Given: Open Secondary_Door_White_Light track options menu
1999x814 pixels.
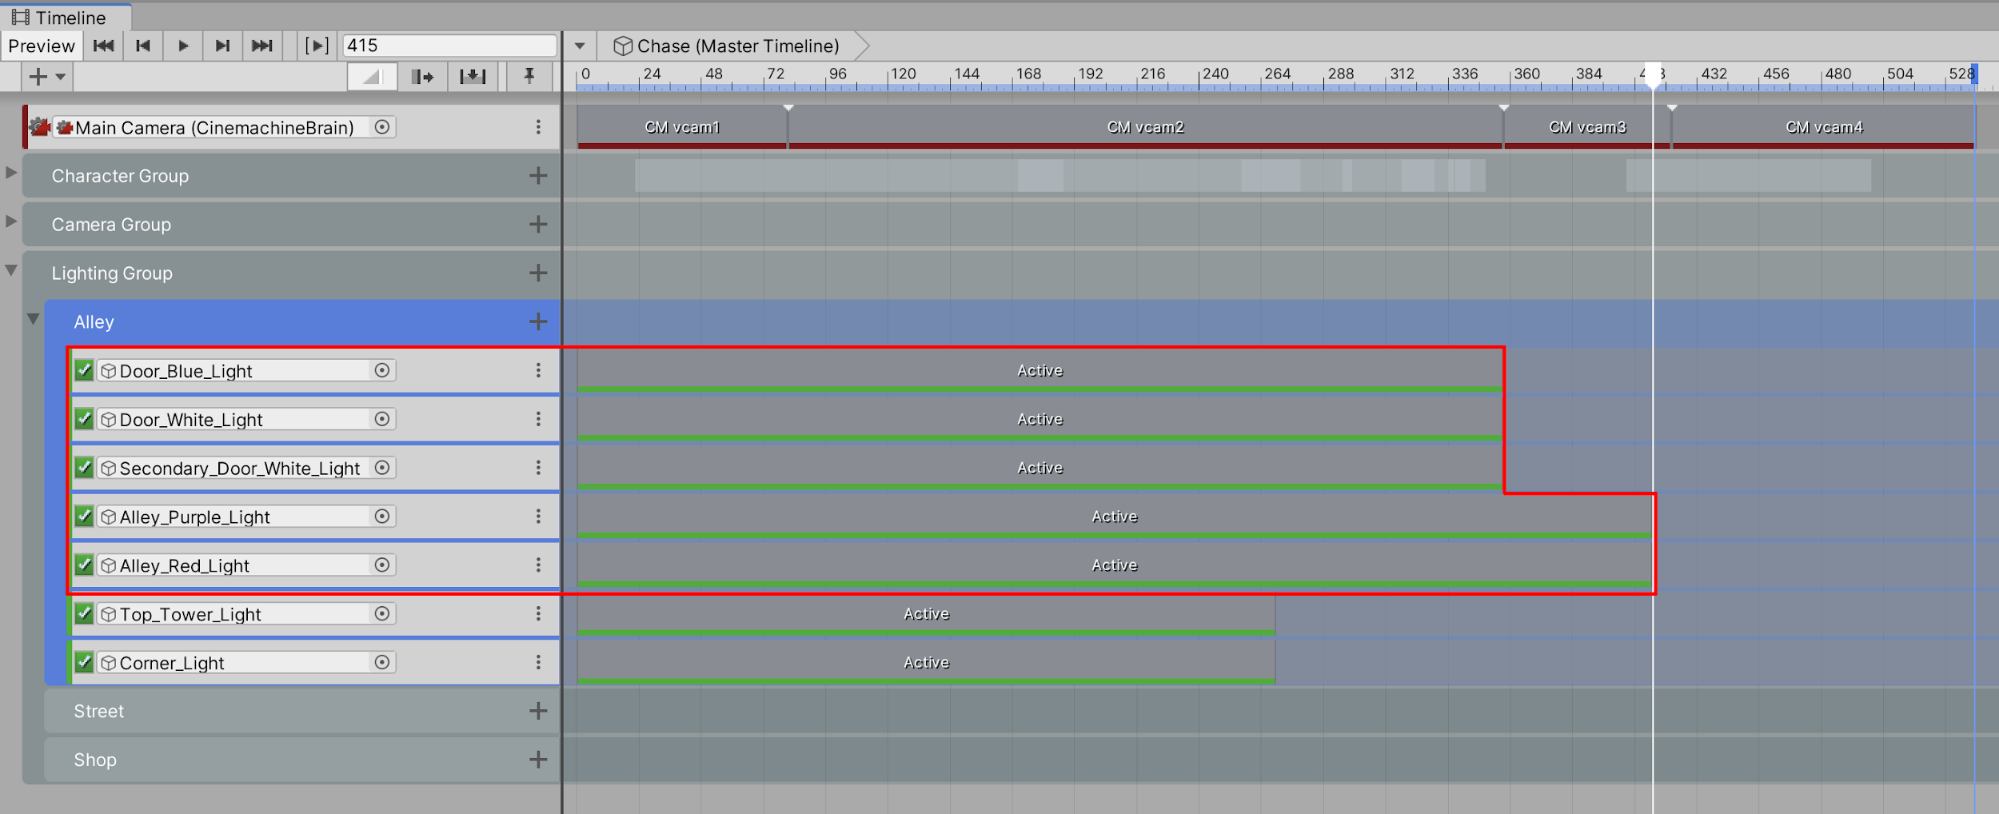Looking at the screenshot, I should [538, 467].
